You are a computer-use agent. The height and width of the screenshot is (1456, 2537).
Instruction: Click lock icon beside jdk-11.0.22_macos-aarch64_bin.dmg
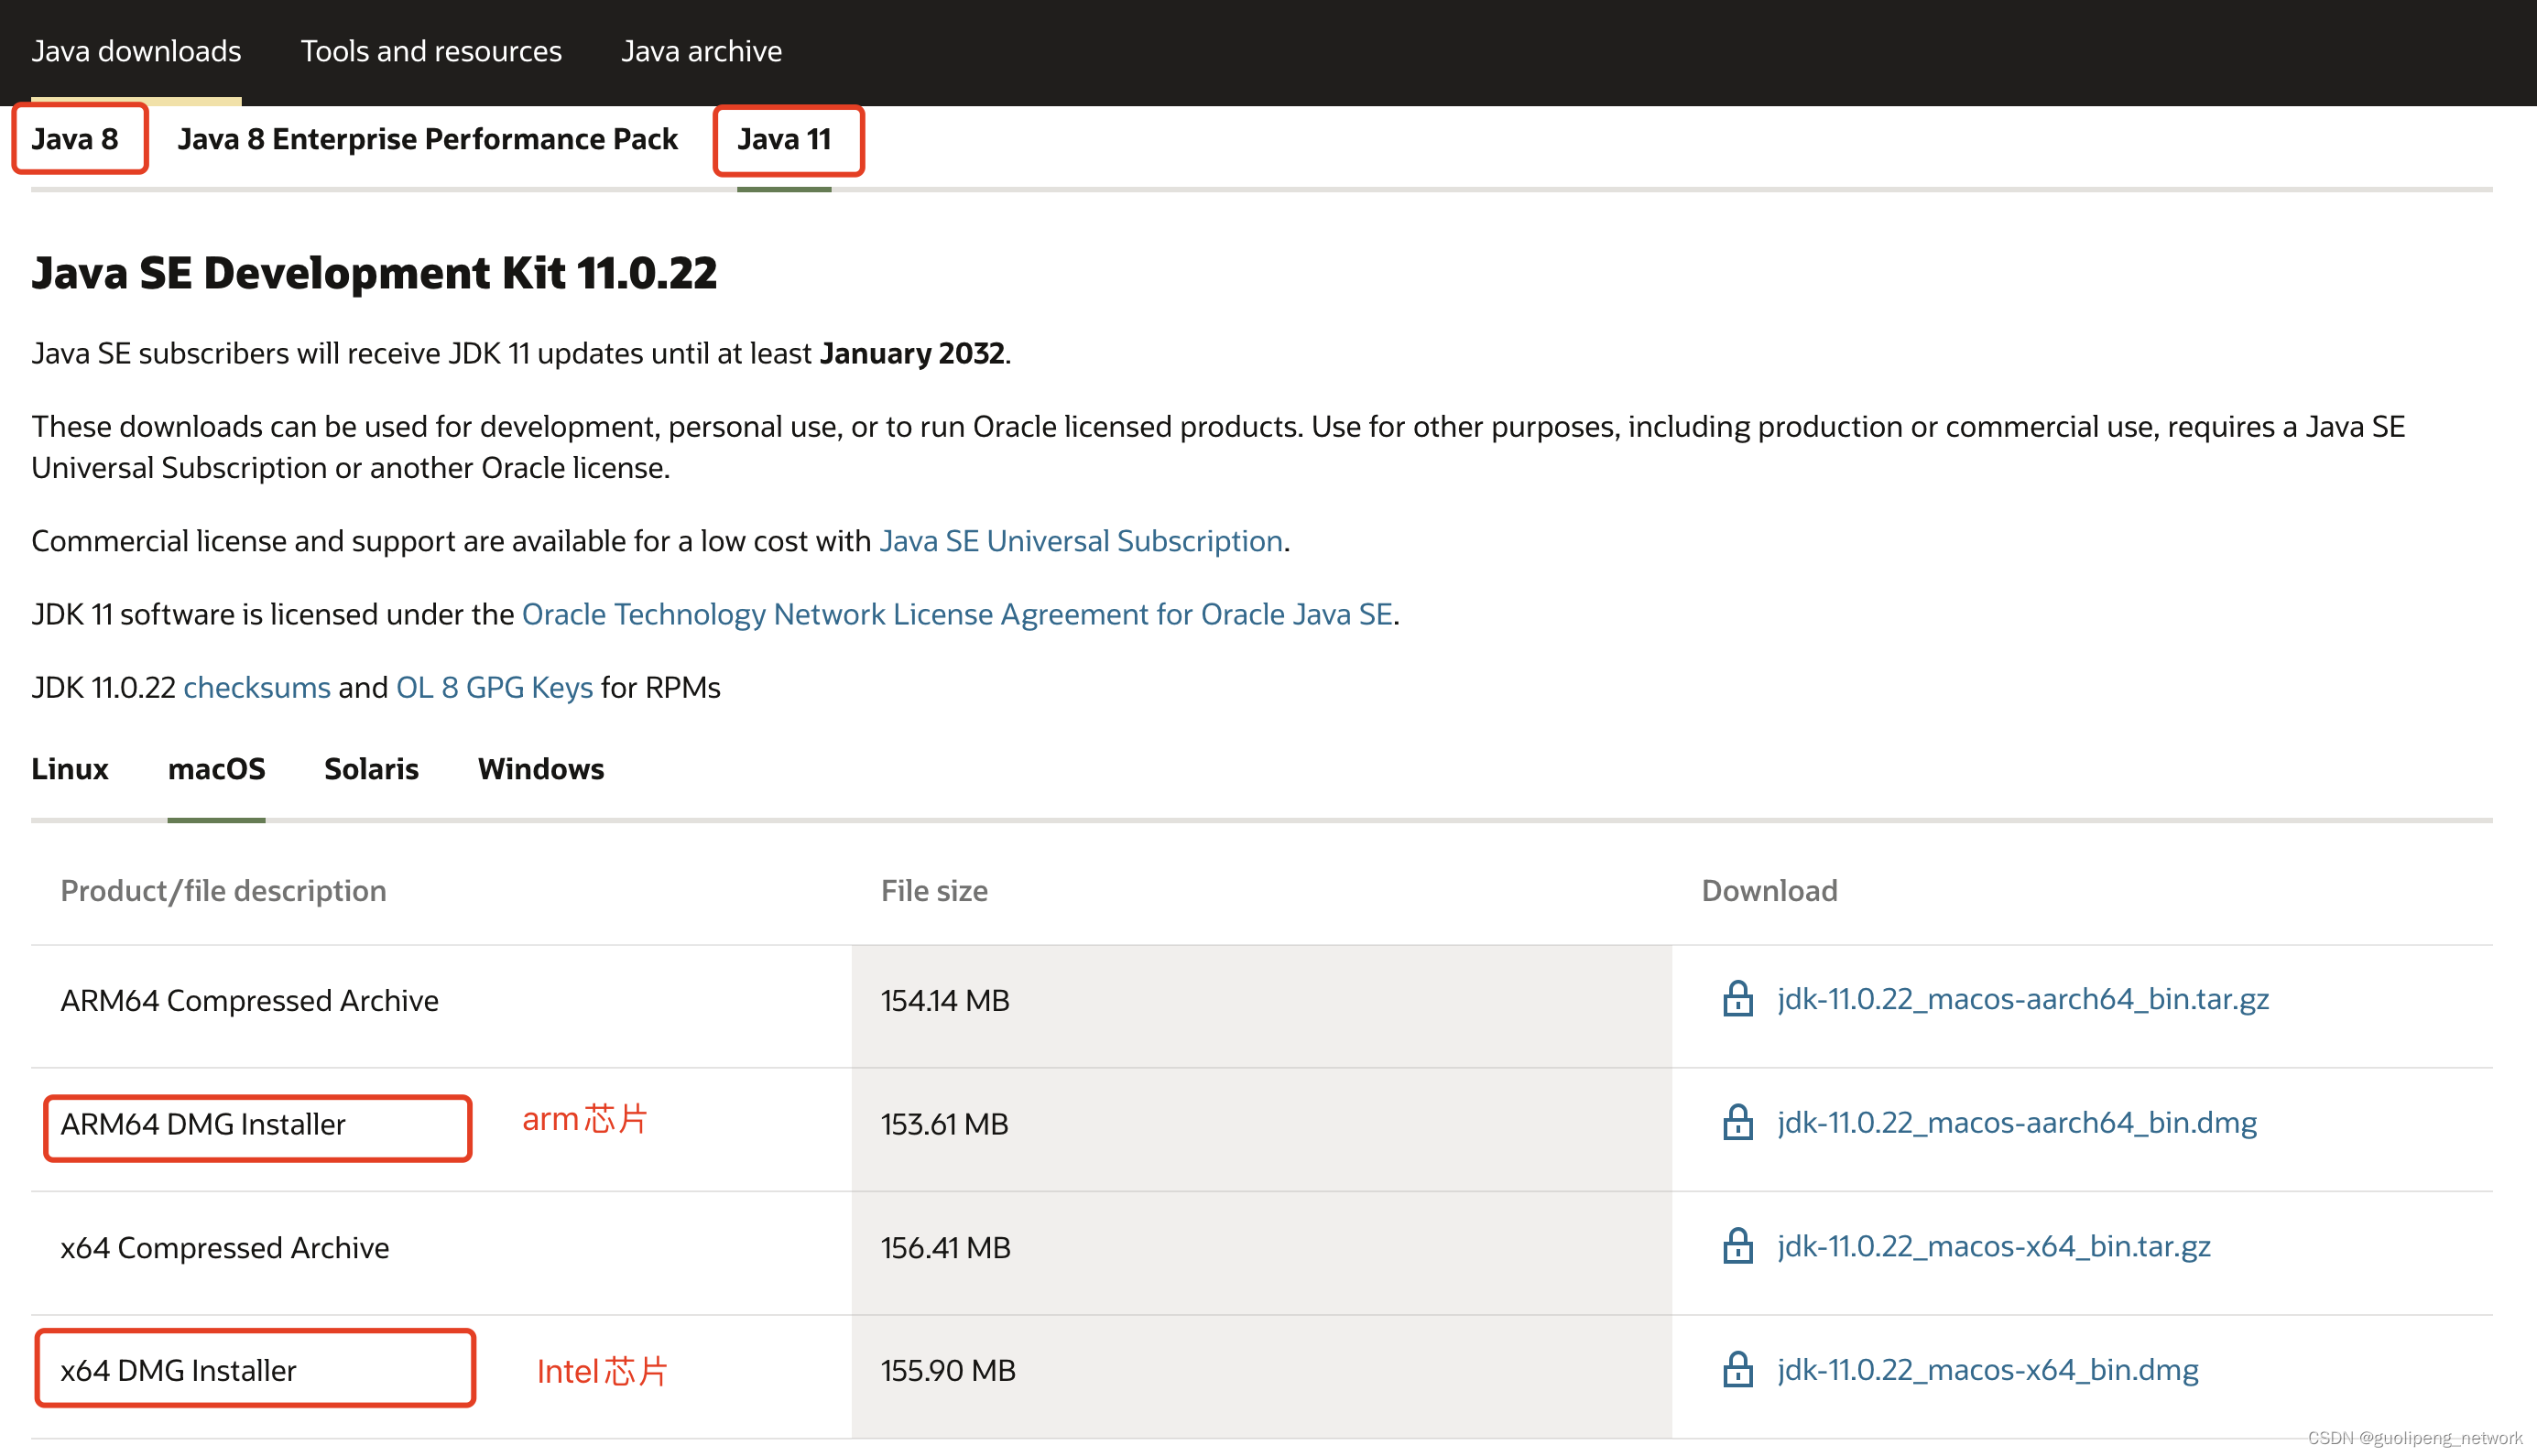point(1737,1122)
